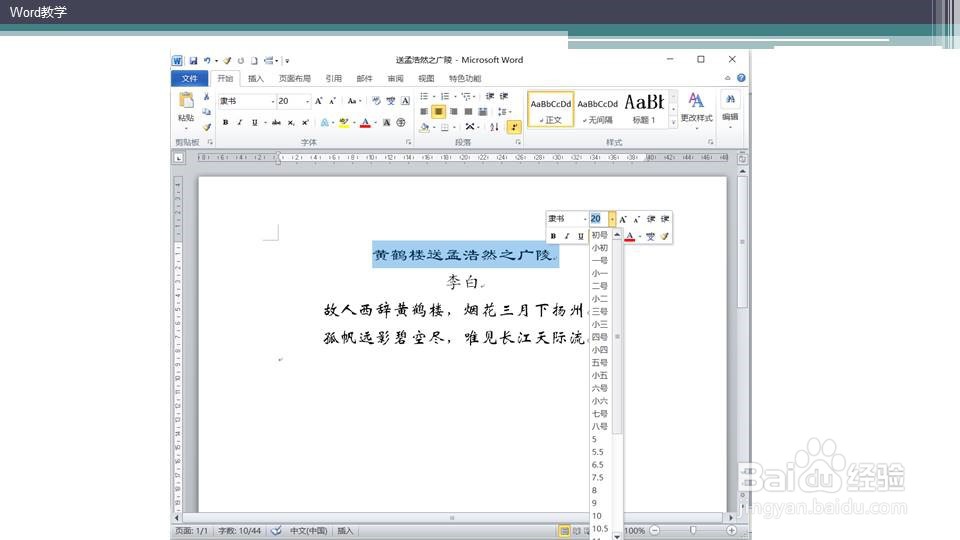Image resolution: width=960 pixels, height=540 pixels.
Task: Switch to the 插入 (Insert) tab
Action: (x=256, y=78)
